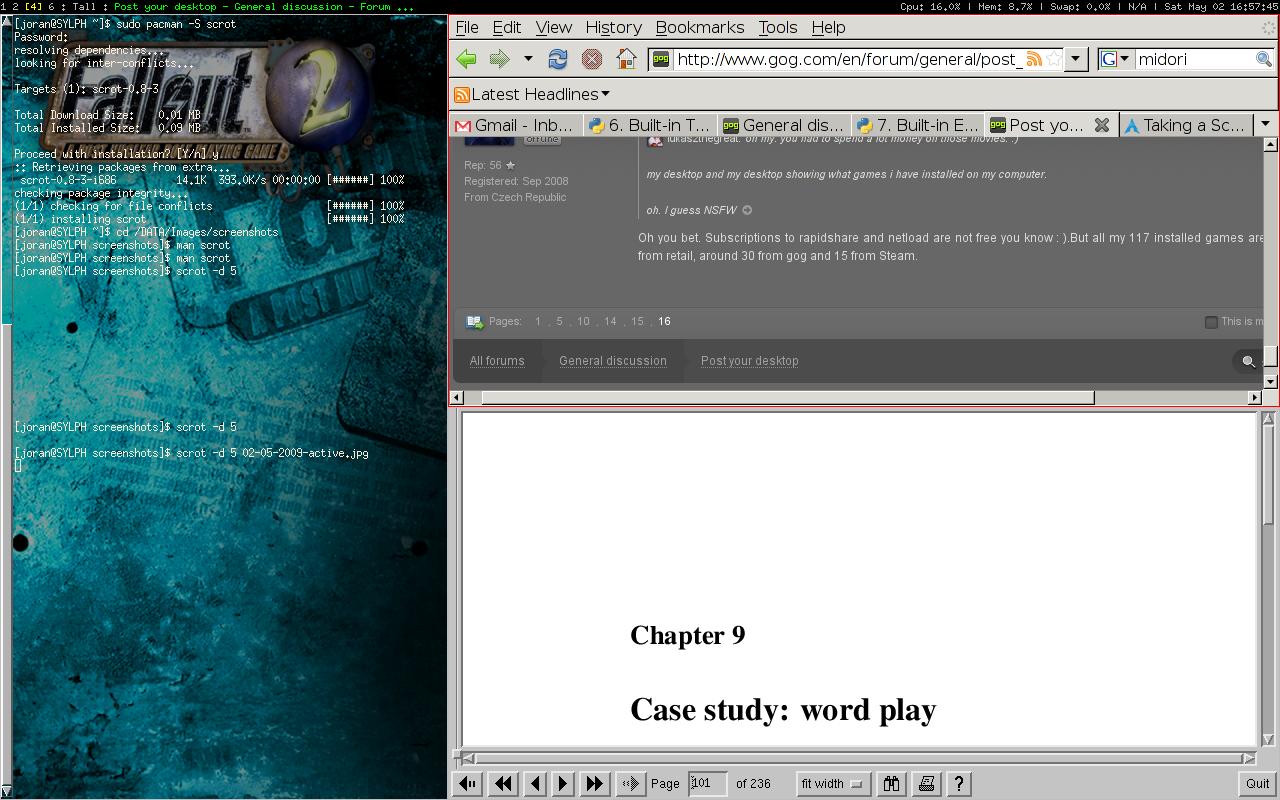Go to forum page 15
This screenshot has width=1280, height=800.
pos(637,321)
